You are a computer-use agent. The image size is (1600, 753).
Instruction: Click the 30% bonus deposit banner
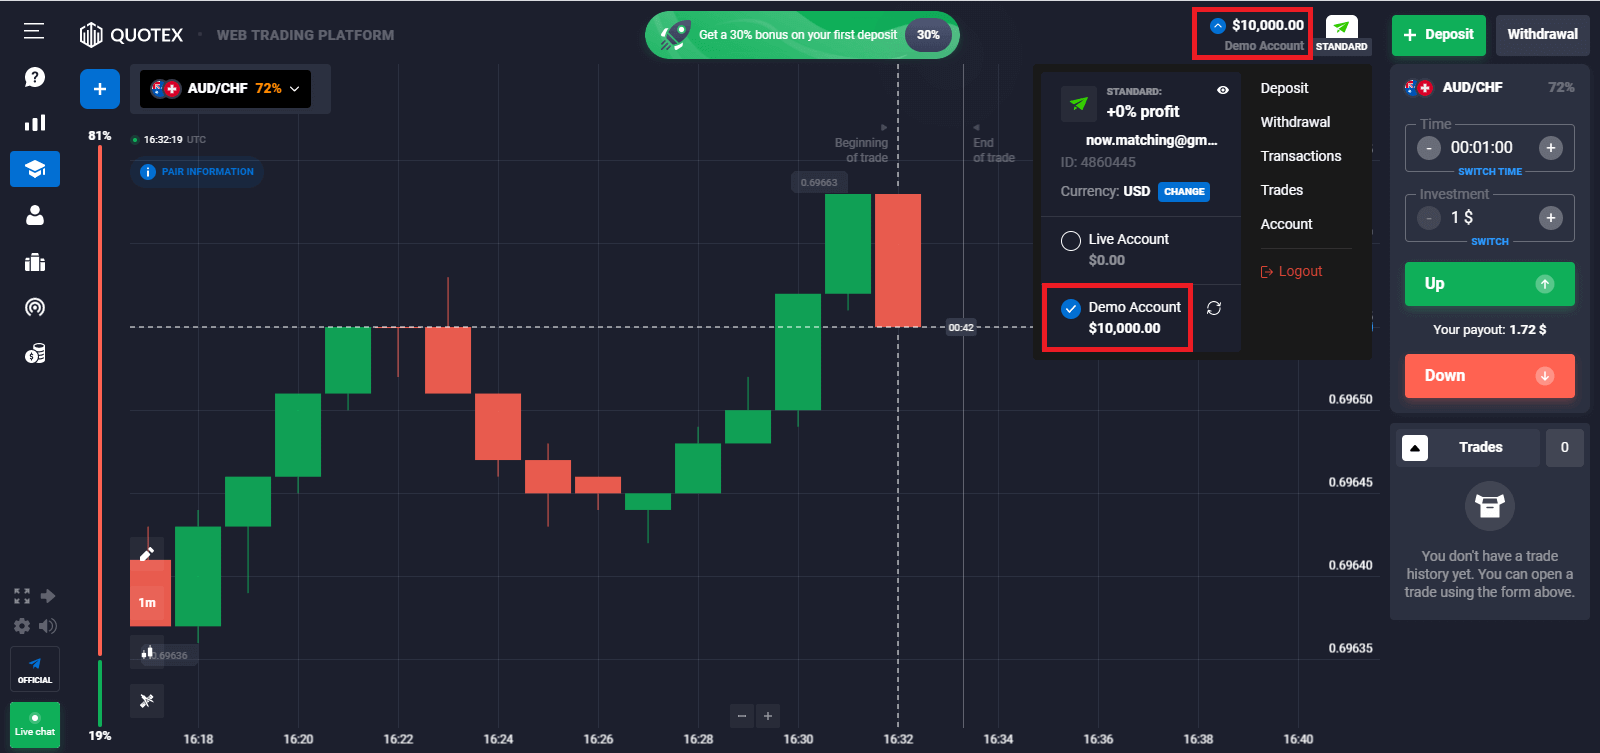pyautogui.click(x=802, y=35)
